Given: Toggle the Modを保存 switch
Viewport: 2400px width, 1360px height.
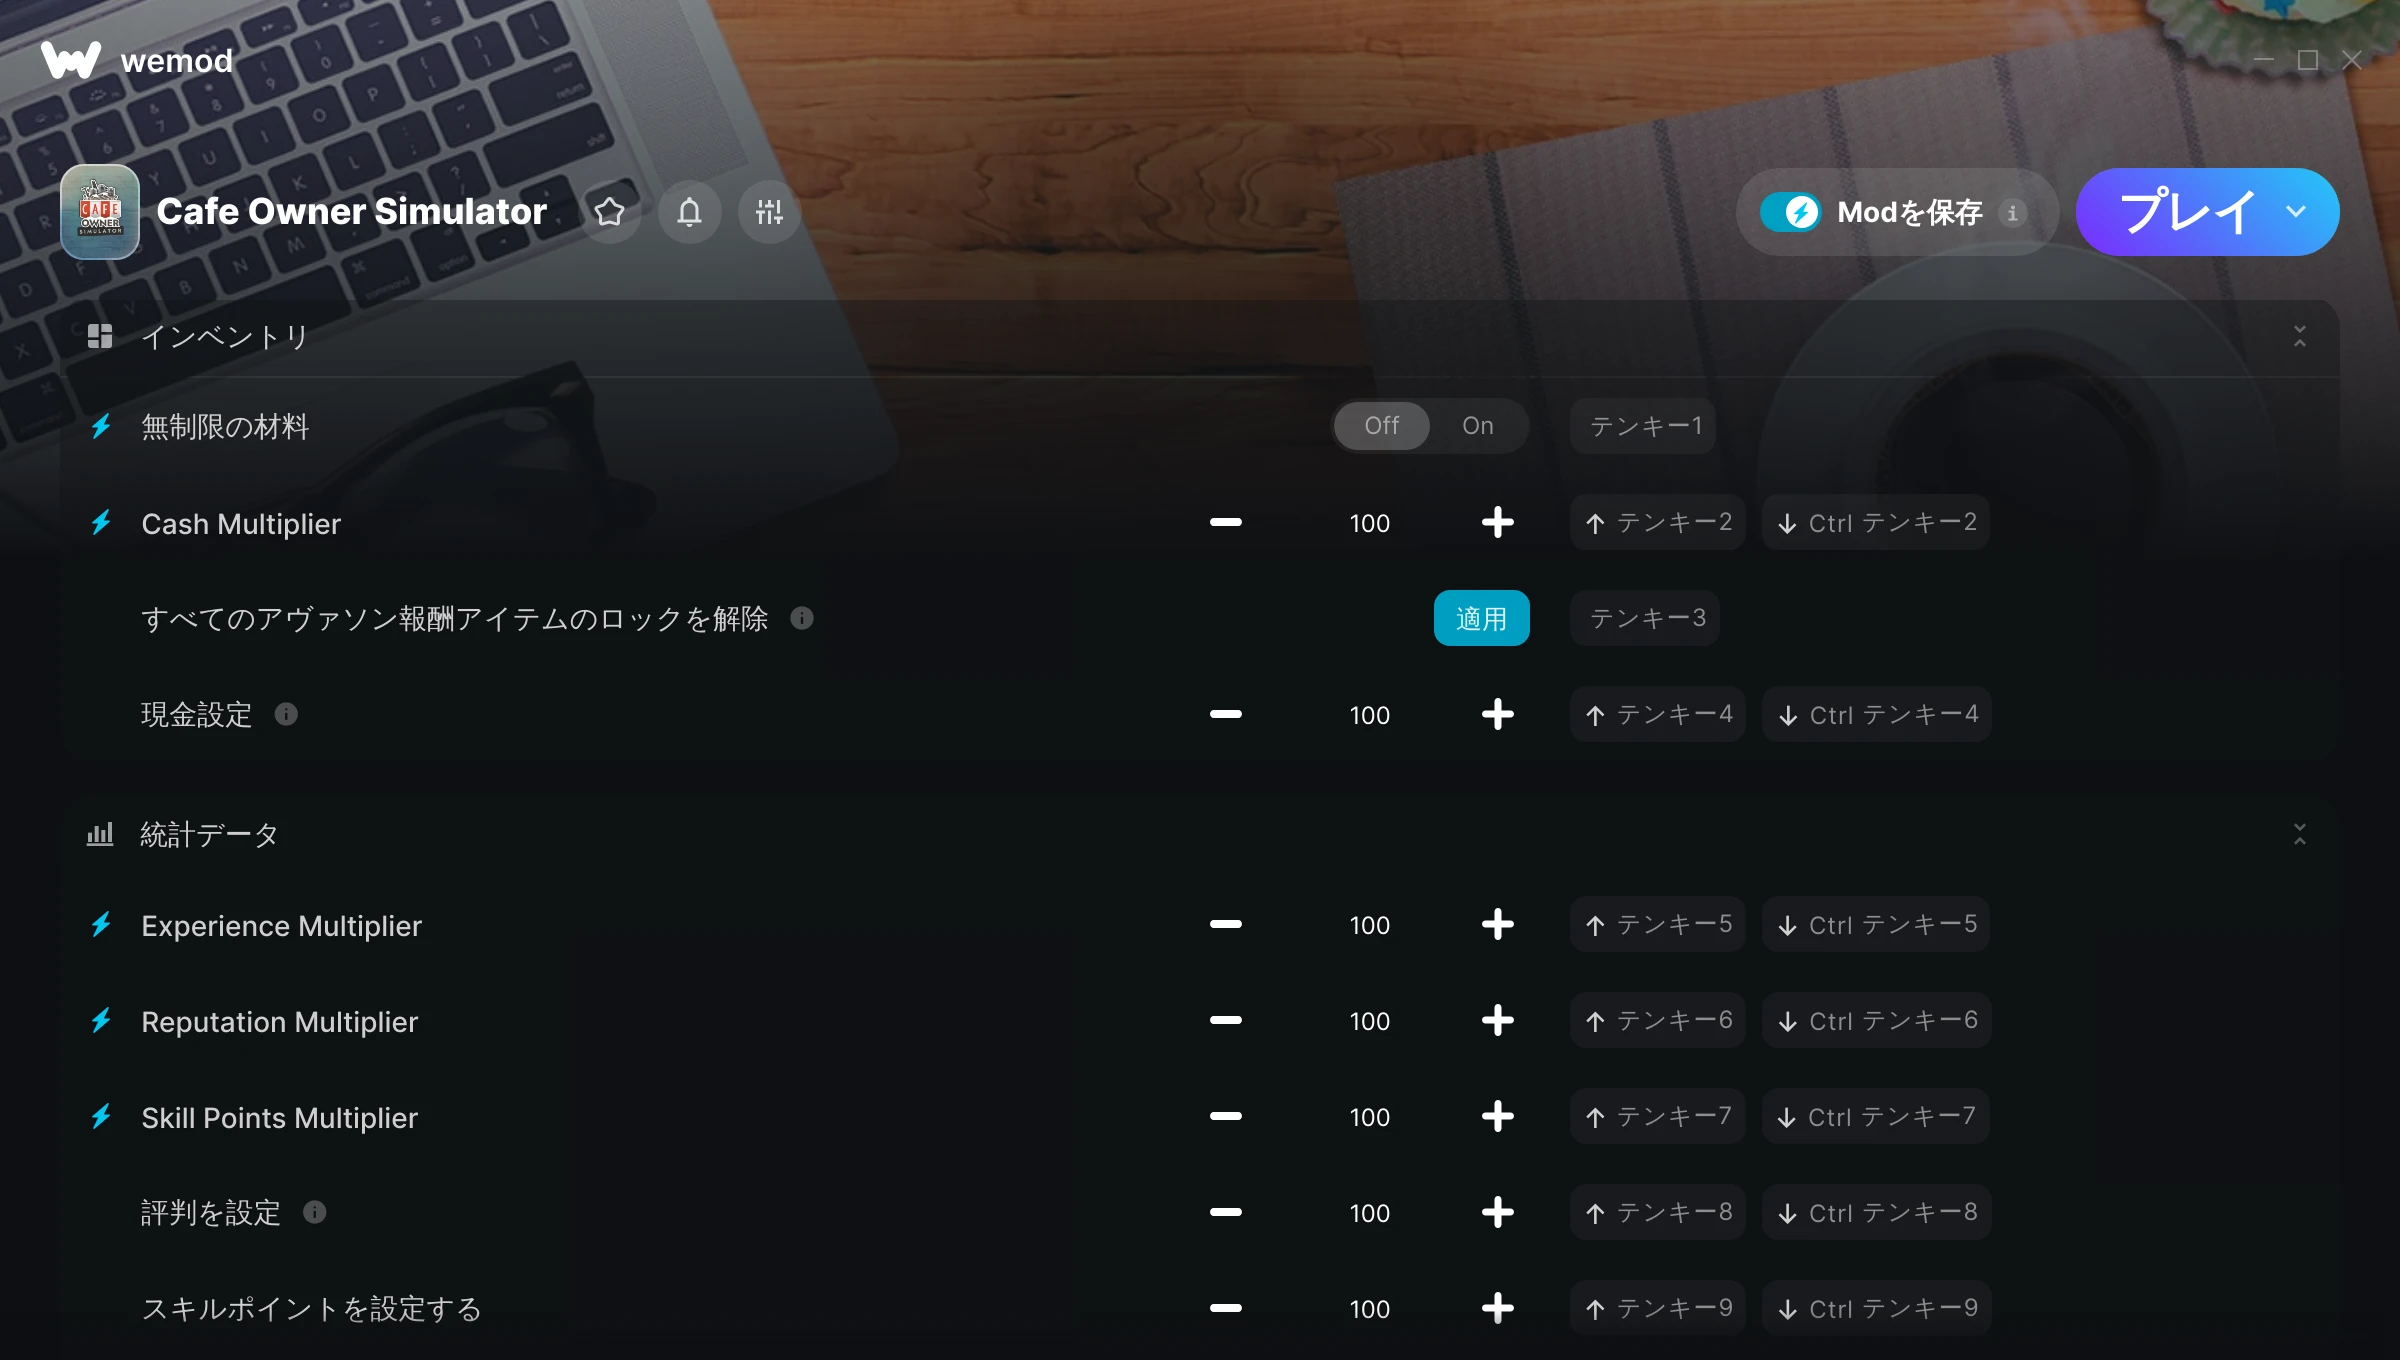Looking at the screenshot, I should 1791,212.
